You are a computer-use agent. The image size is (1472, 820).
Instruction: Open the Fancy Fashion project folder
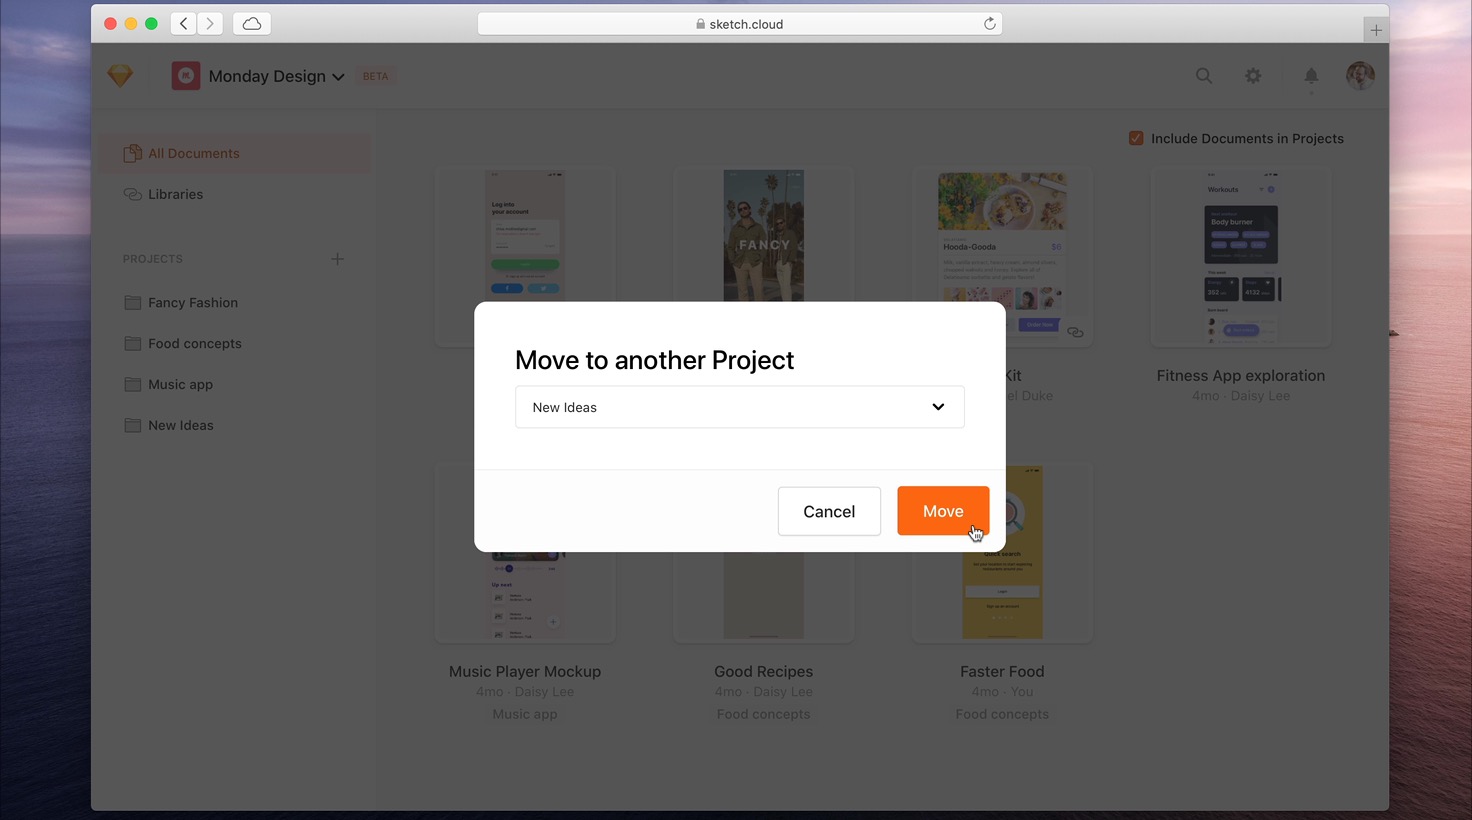[192, 303]
